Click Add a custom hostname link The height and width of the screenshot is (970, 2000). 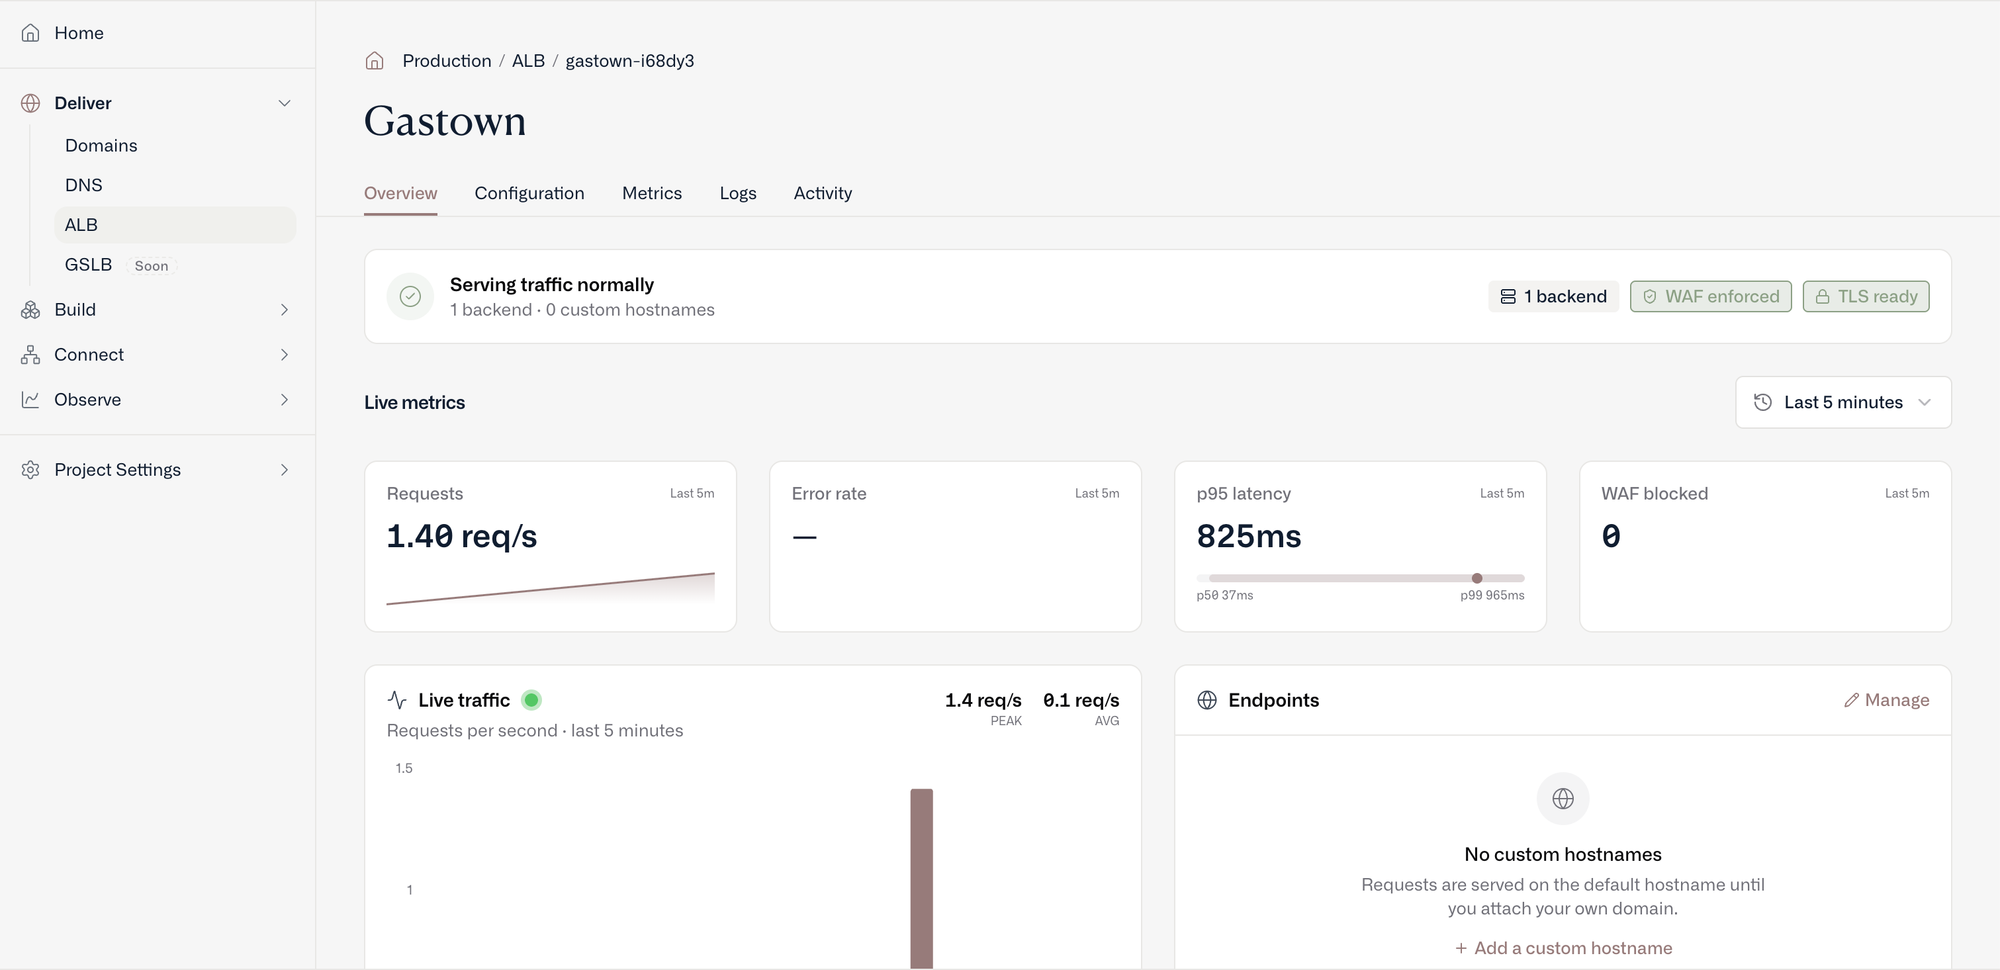tap(1563, 948)
